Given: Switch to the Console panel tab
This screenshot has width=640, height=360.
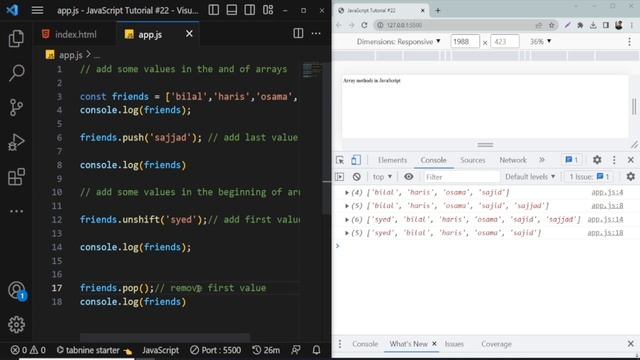Looking at the screenshot, I should (x=433, y=160).
